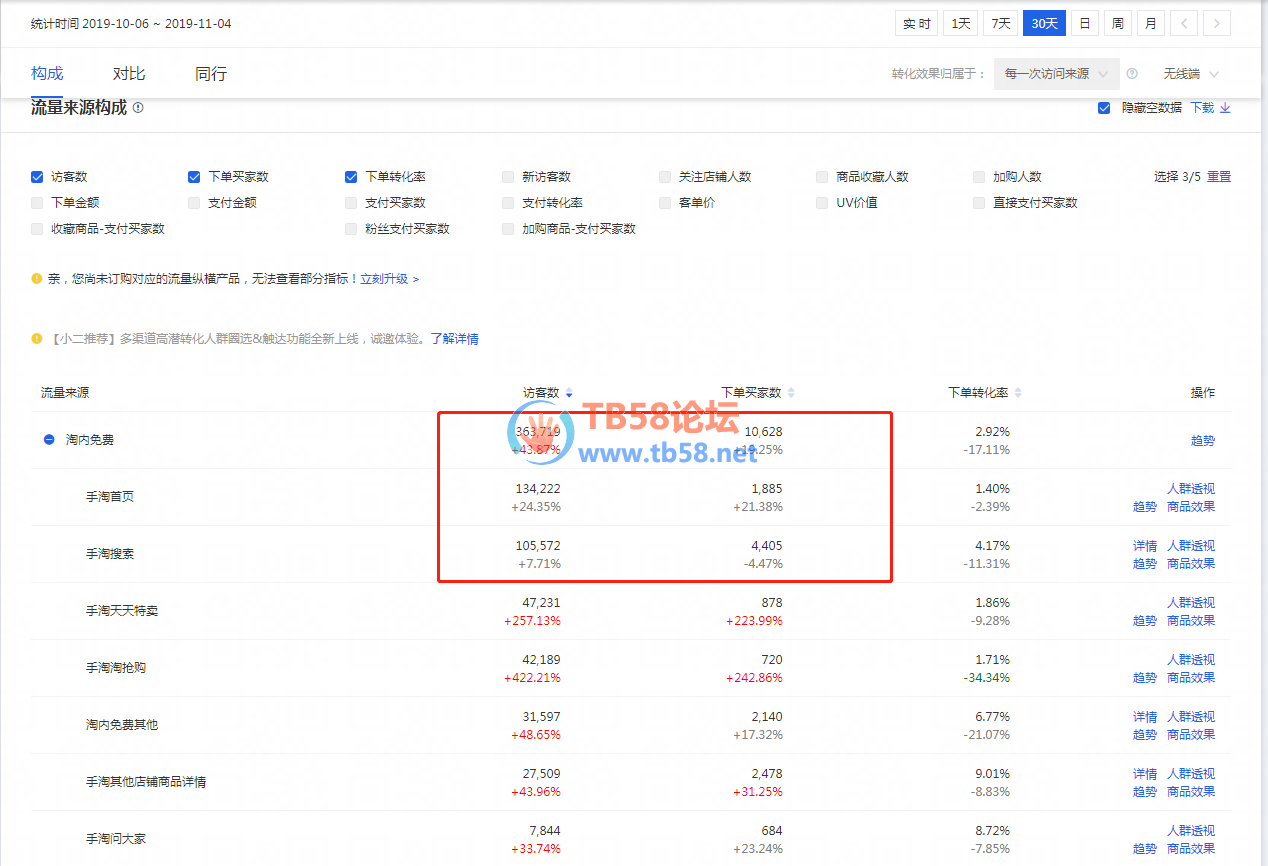
Task: Open 详情 for 淘内免费其他 row
Action: 1145,717
